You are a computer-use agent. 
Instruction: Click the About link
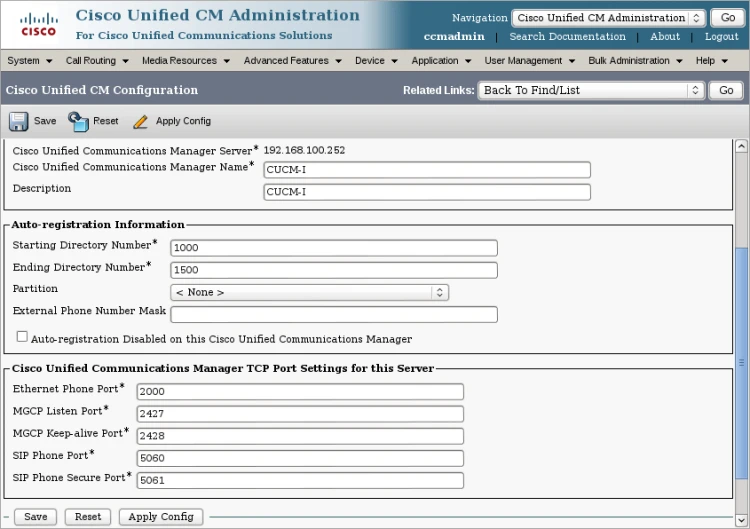pyautogui.click(x=665, y=37)
